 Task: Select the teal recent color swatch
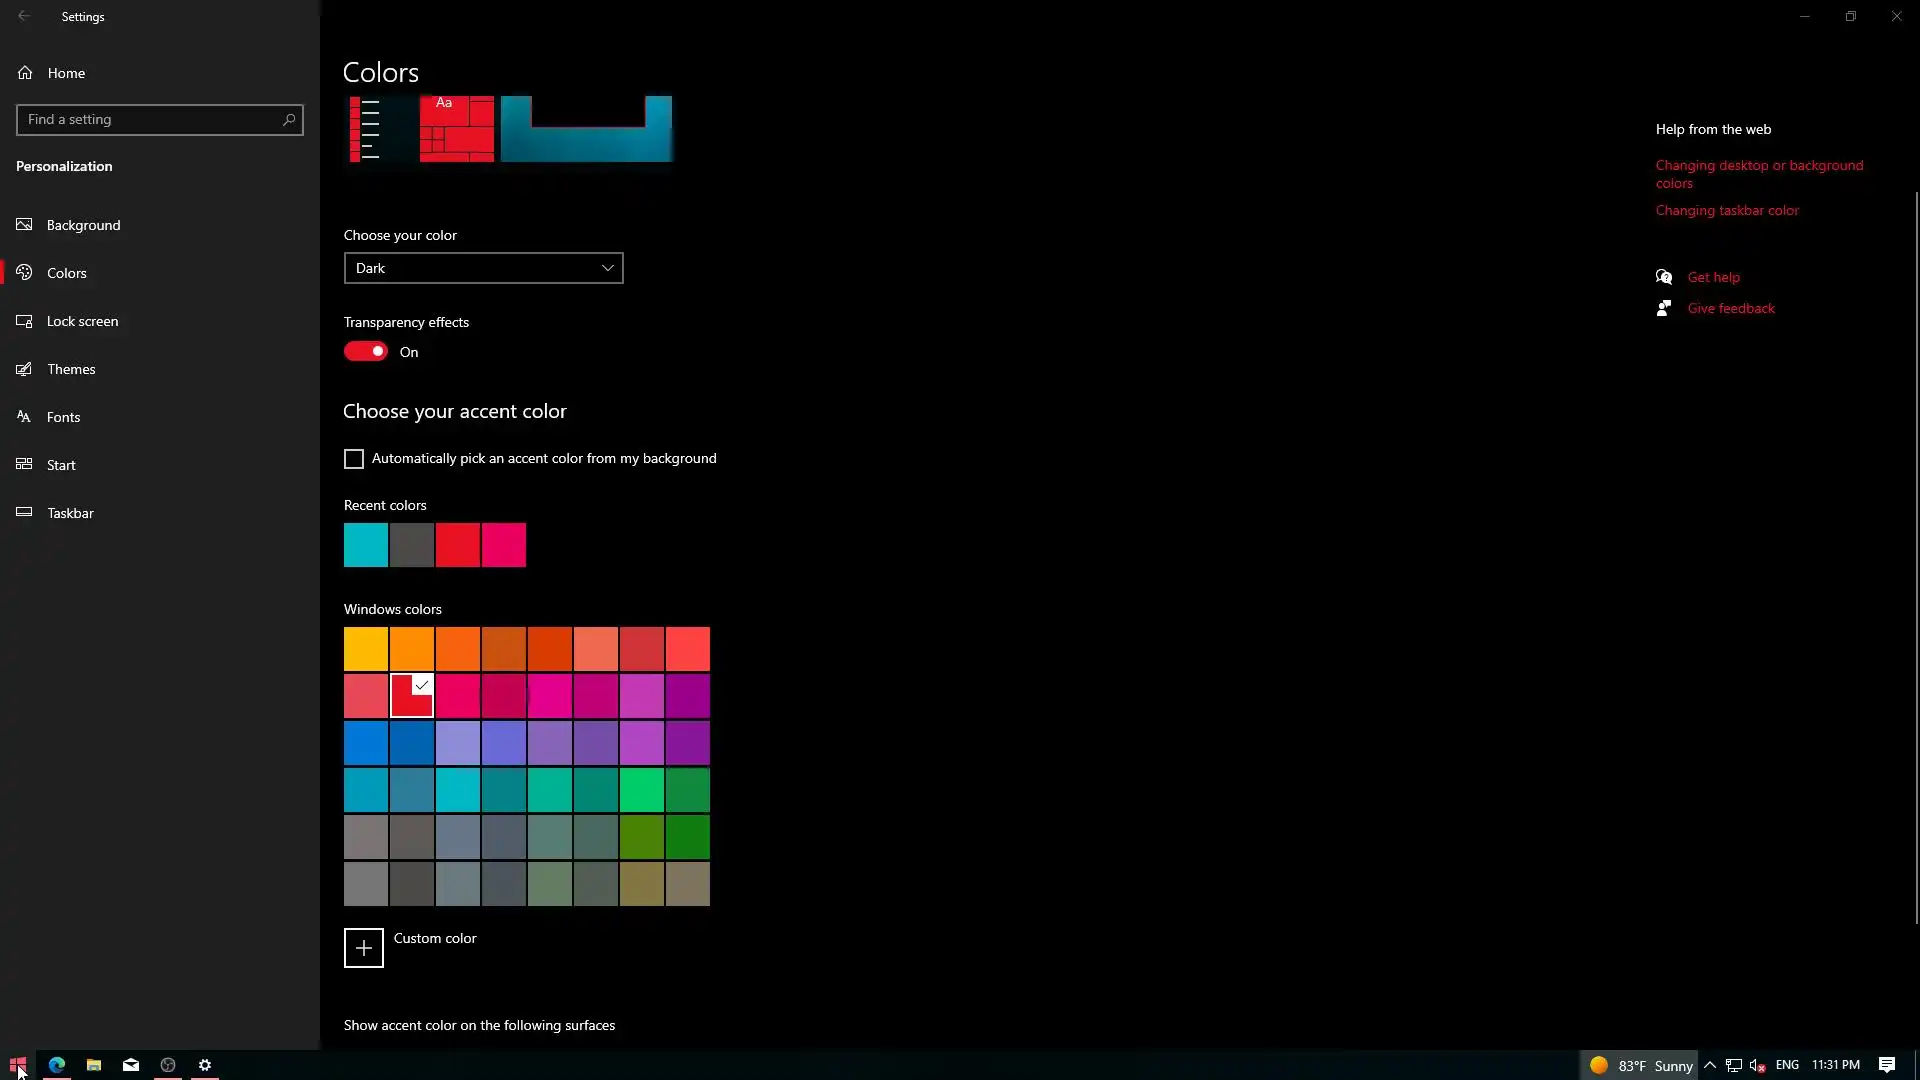point(366,545)
